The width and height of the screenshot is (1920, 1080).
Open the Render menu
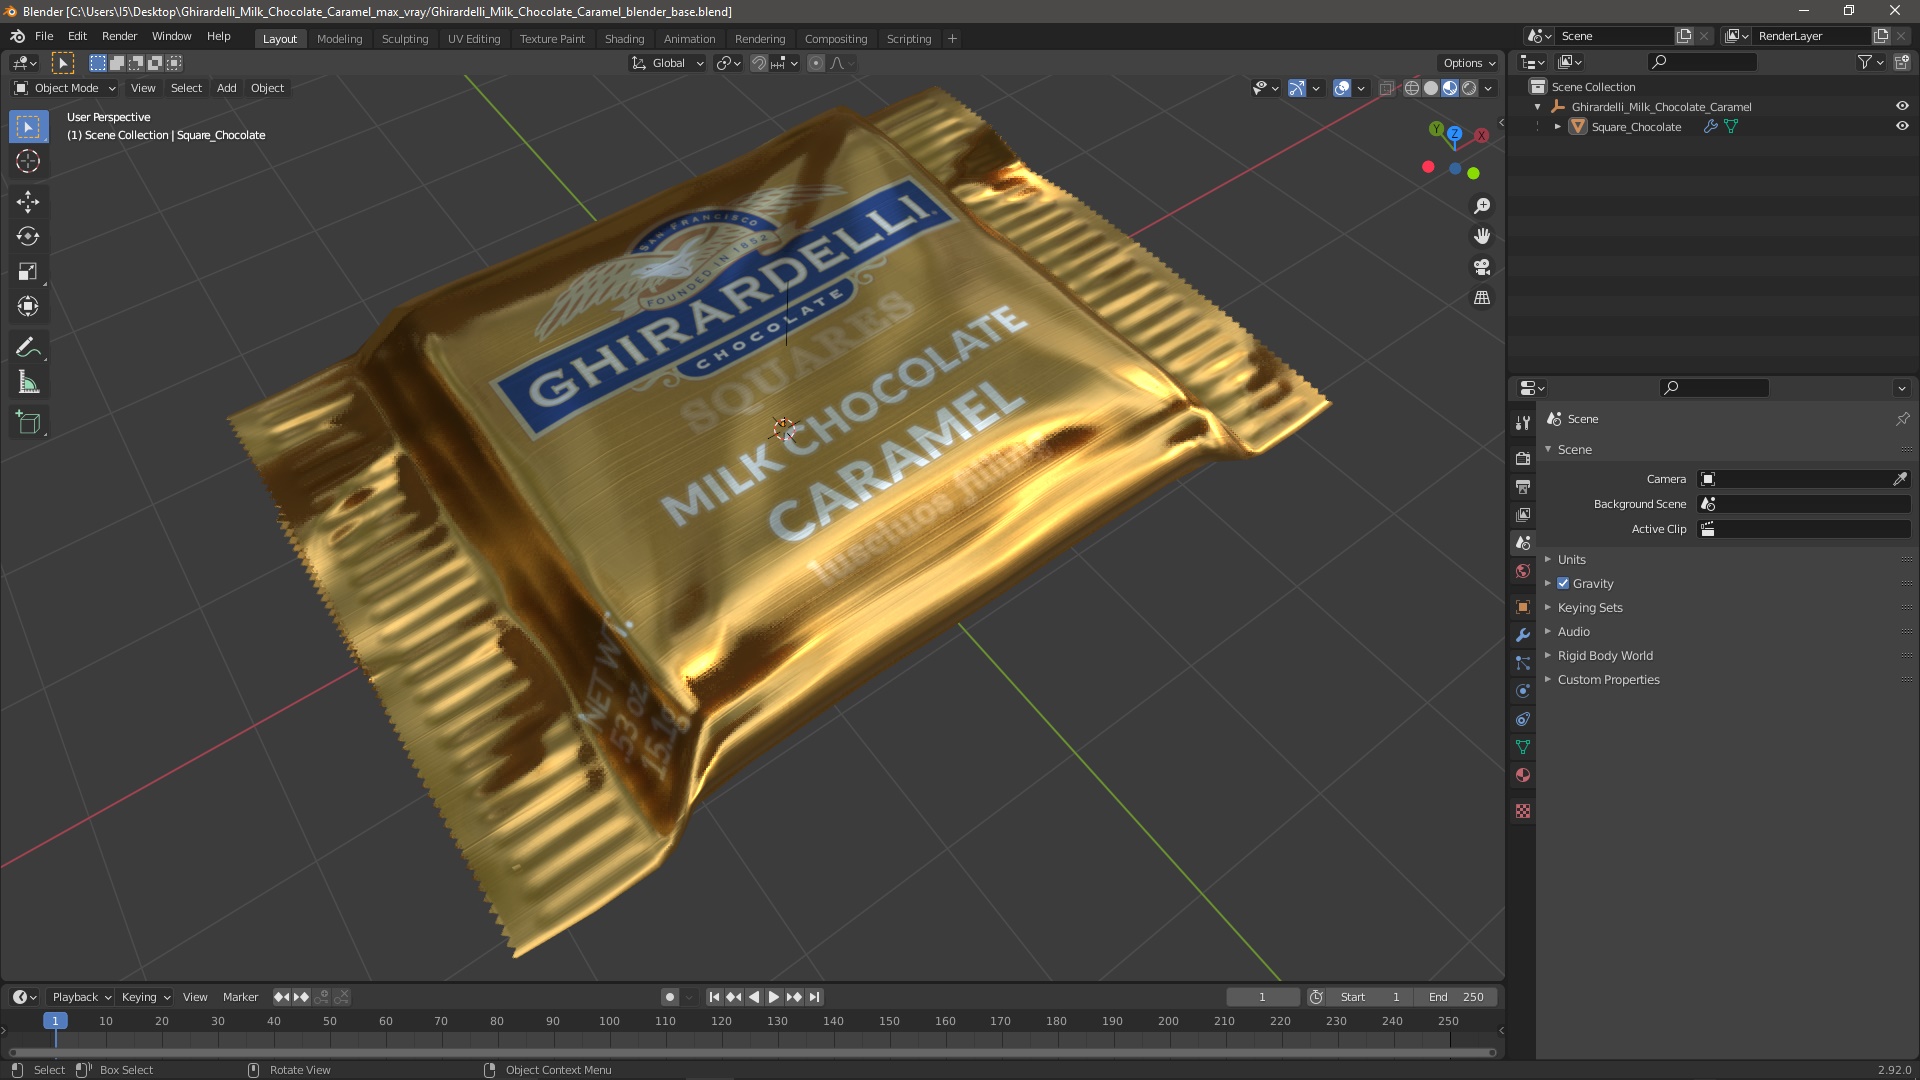[119, 36]
